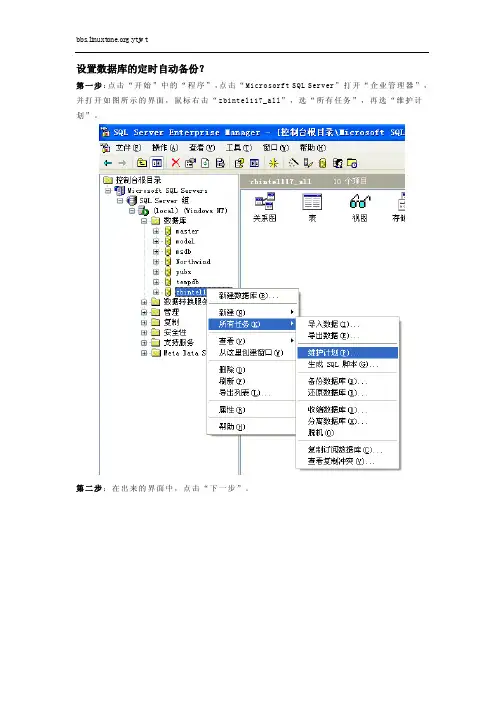This screenshot has height=713, width=504.
Task: Expand the 安全性 folder node
Action: (x=144, y=332)
